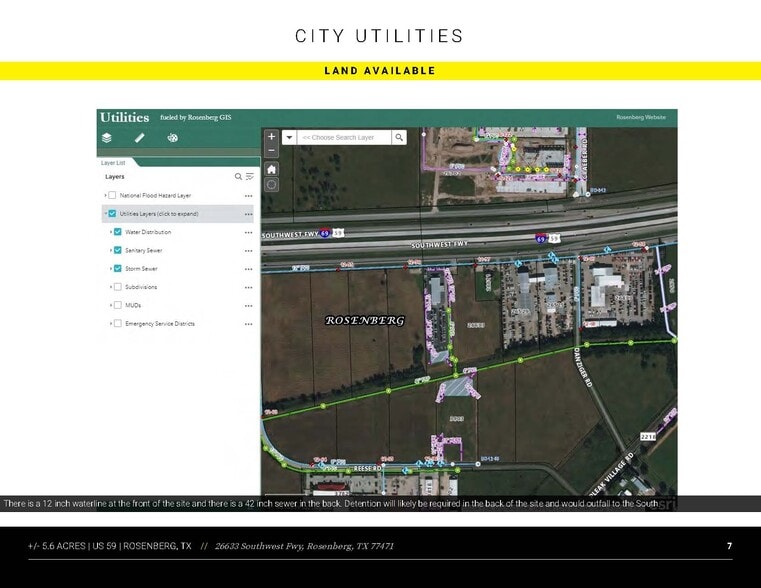Disable the Storm Sewer layer checkbox
The height and width of the screenshot is (588, 761).
pos(118,269)
